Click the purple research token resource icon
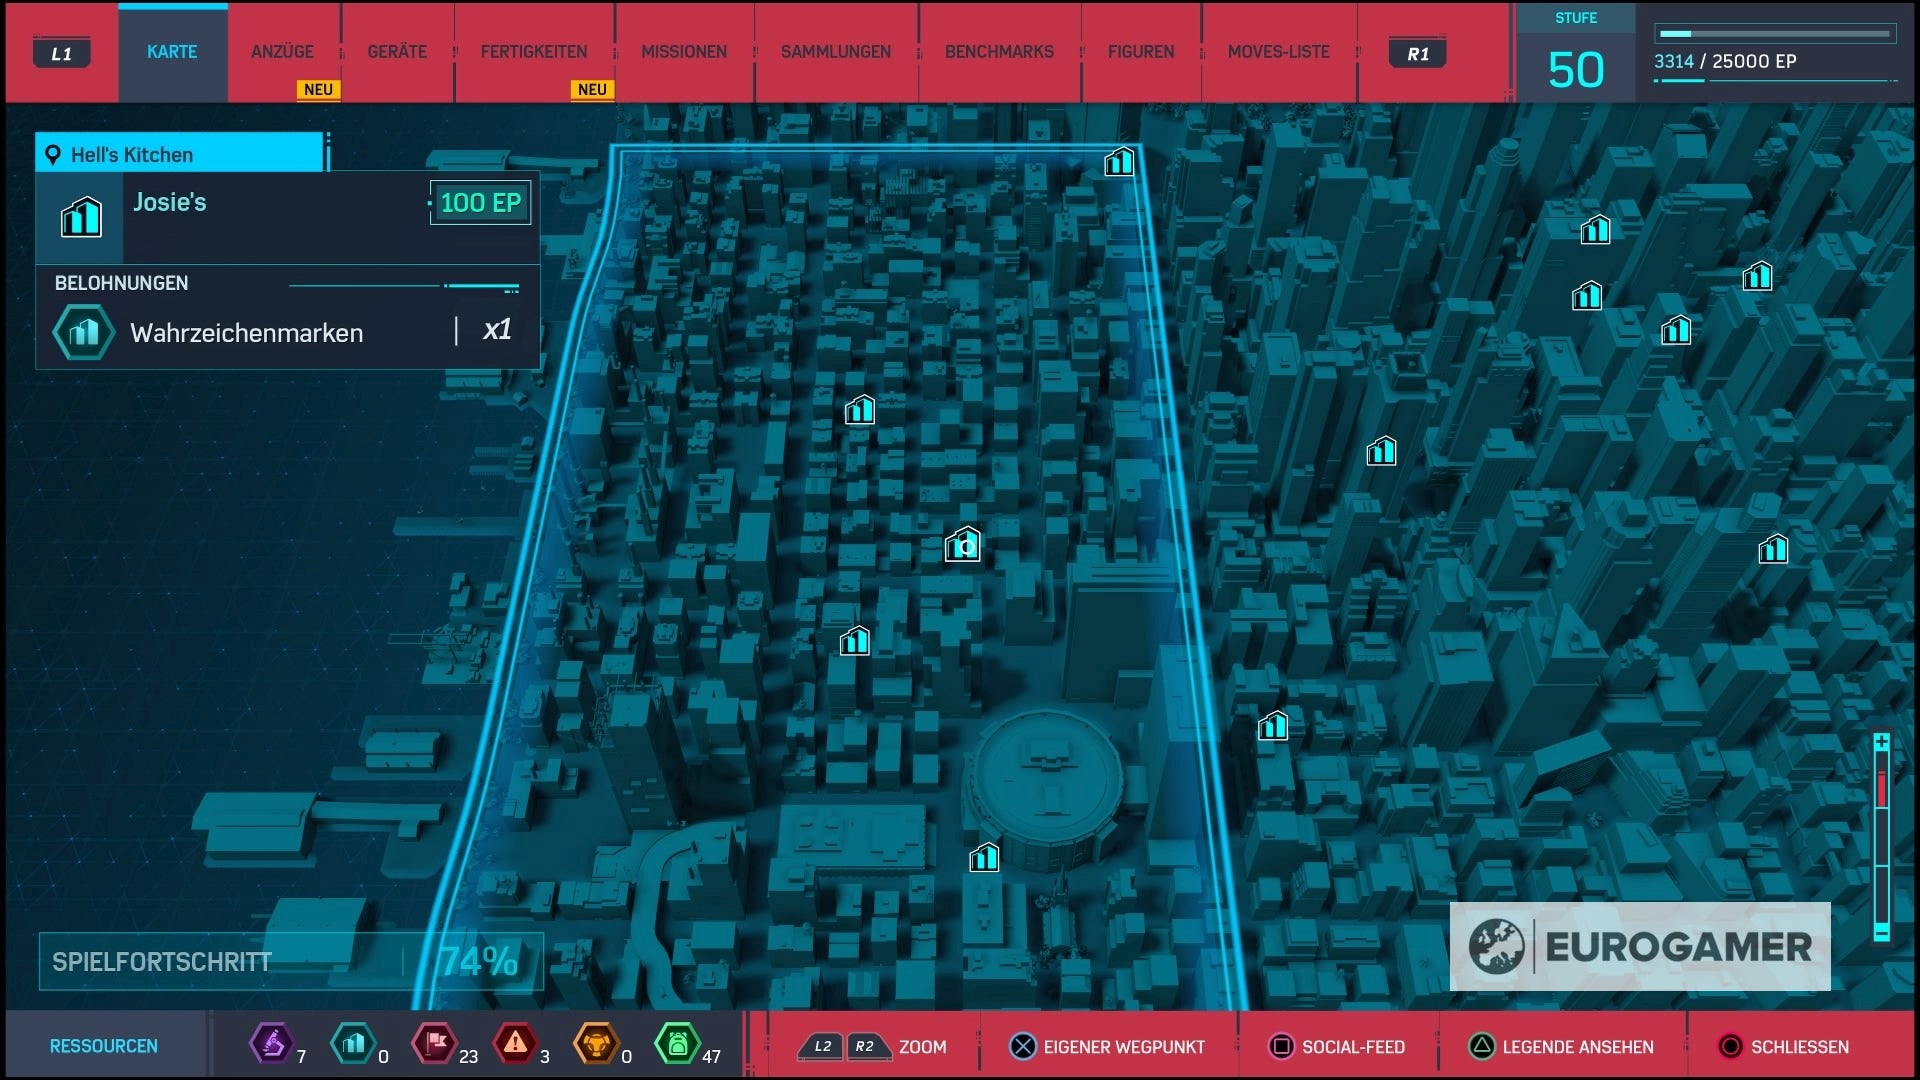Image resolution: width=1920 pixels, height=1080 pixels. tap(271, 1044)
